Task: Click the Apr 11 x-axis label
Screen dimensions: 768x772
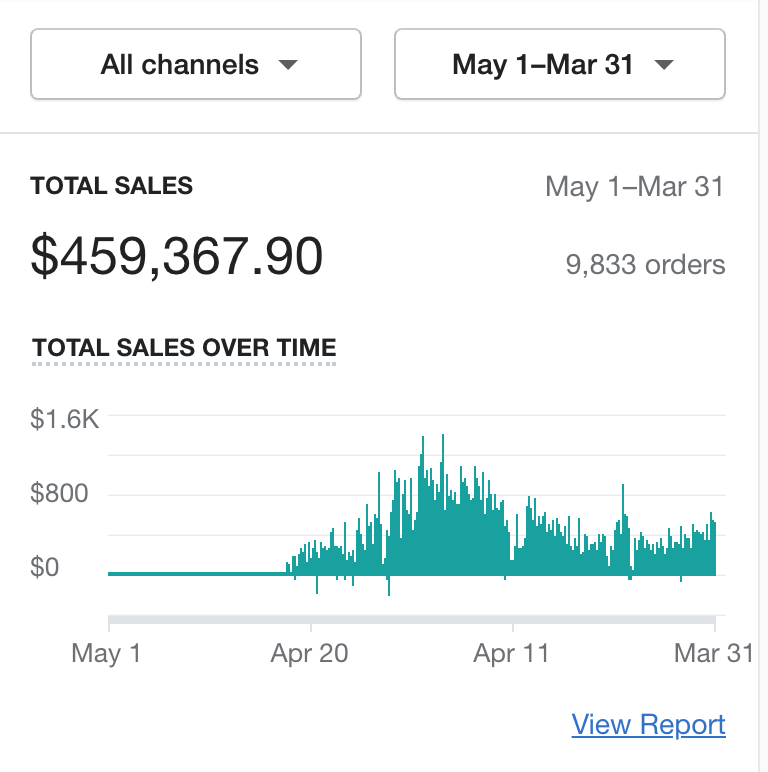Action: (x=512, y=653)
